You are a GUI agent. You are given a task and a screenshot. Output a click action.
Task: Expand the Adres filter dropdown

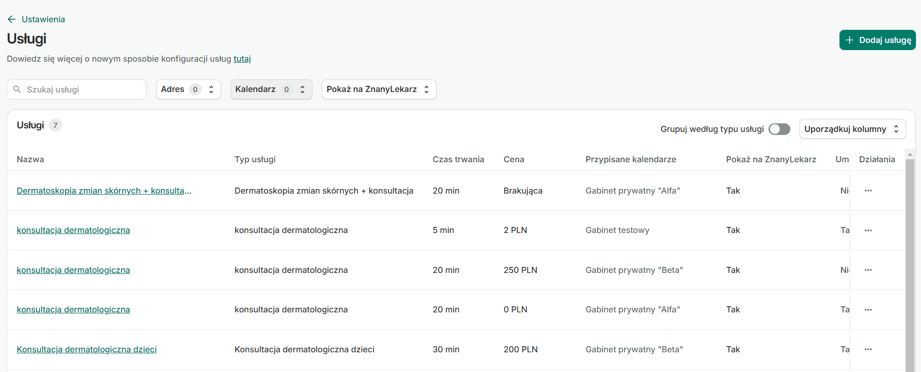pos(188,89)
